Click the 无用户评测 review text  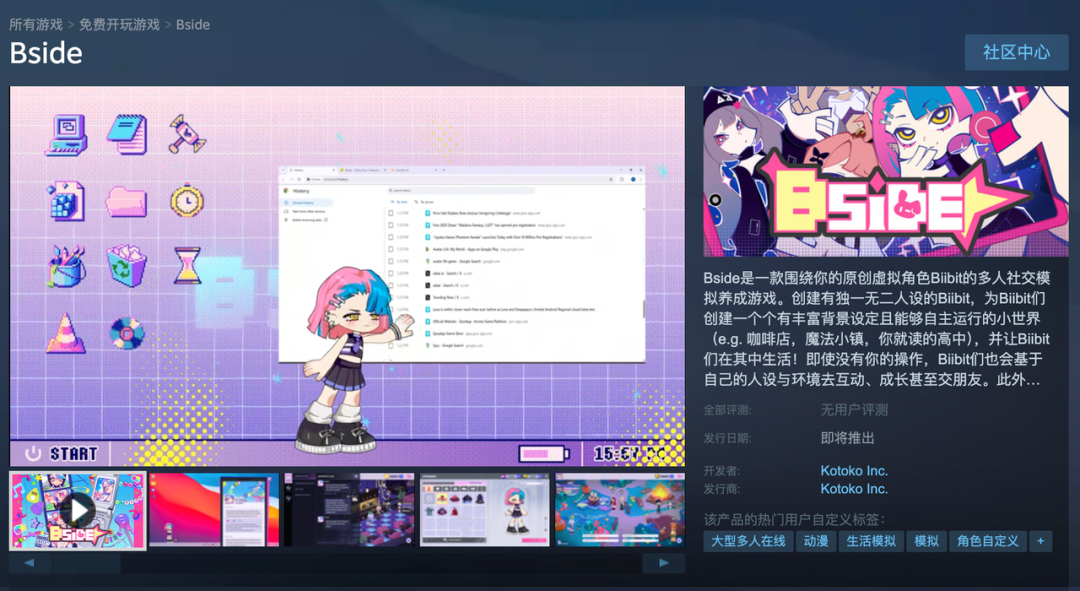pos(854,410)
